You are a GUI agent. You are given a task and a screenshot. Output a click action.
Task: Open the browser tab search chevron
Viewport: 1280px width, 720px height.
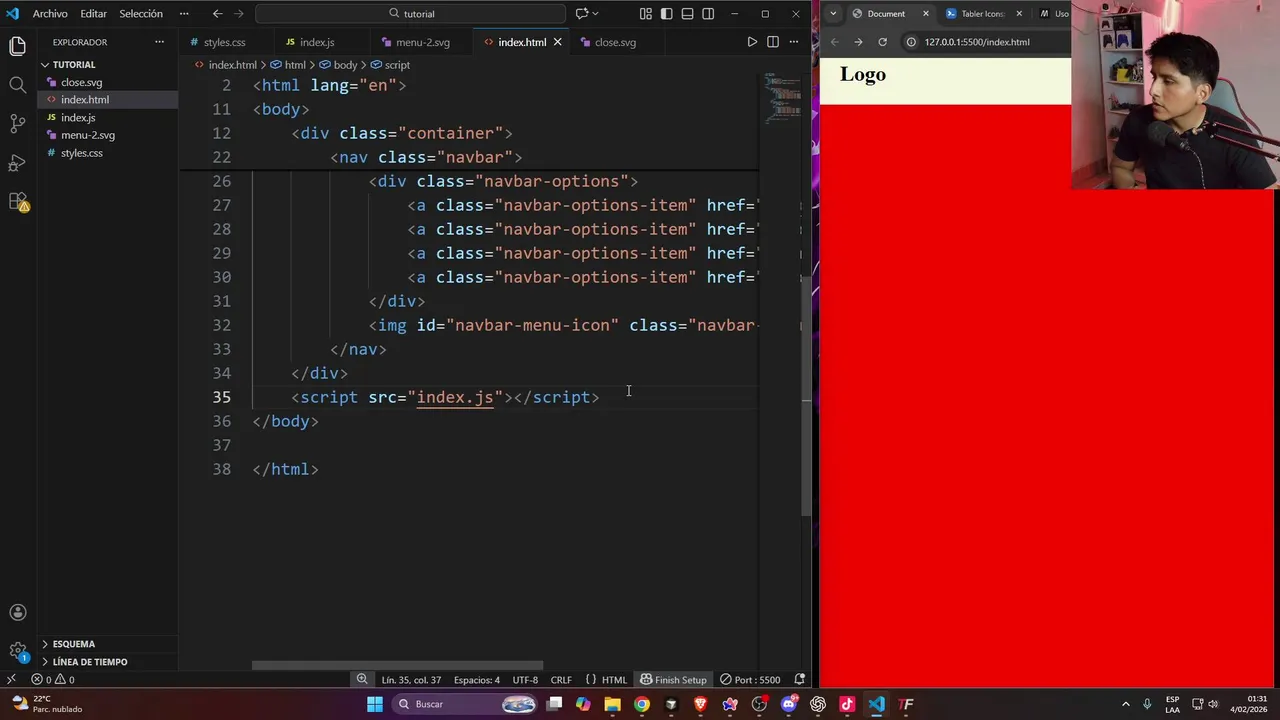coord(833,14)
